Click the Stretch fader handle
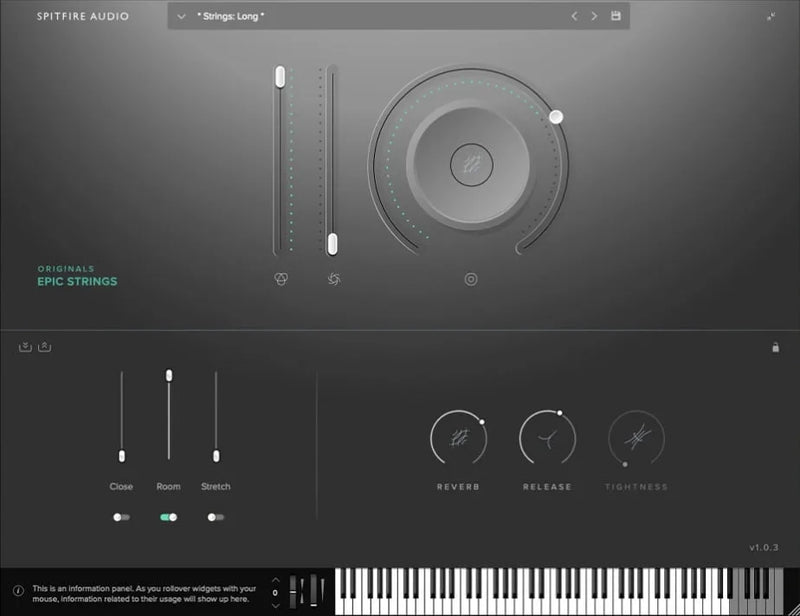 [x=216, y=456]
